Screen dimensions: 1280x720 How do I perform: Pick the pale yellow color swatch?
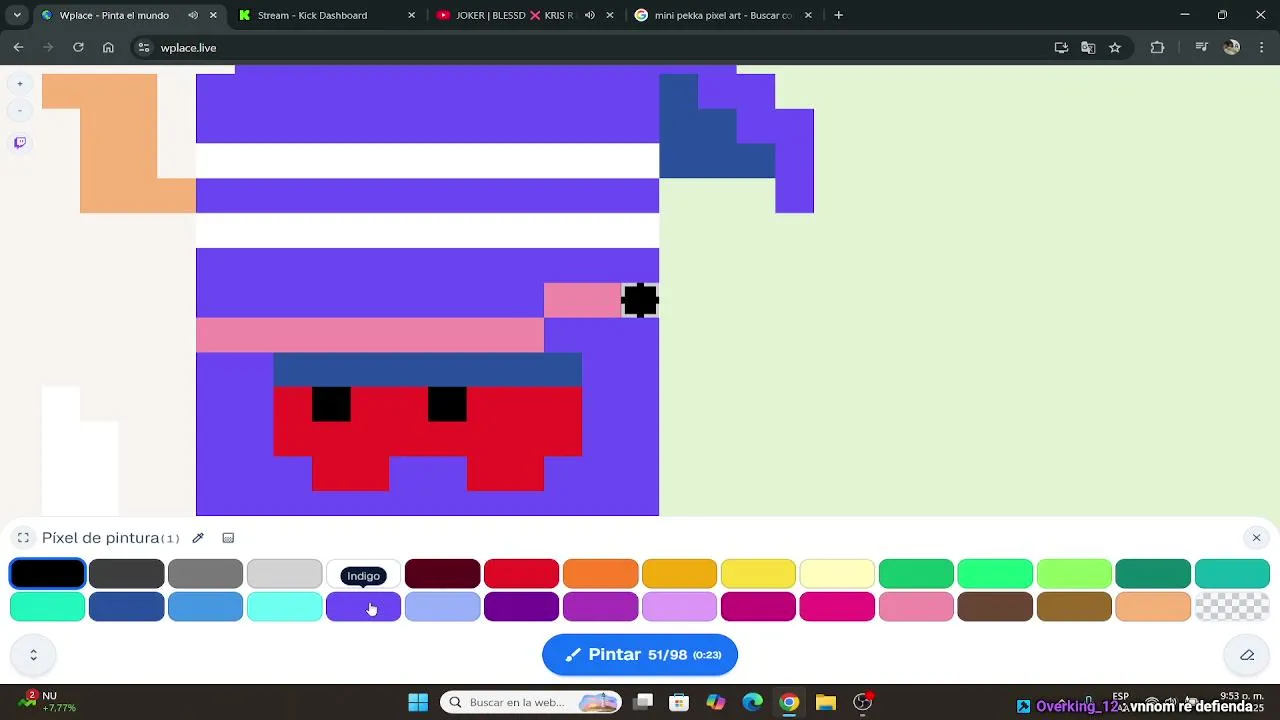(837, 574)
